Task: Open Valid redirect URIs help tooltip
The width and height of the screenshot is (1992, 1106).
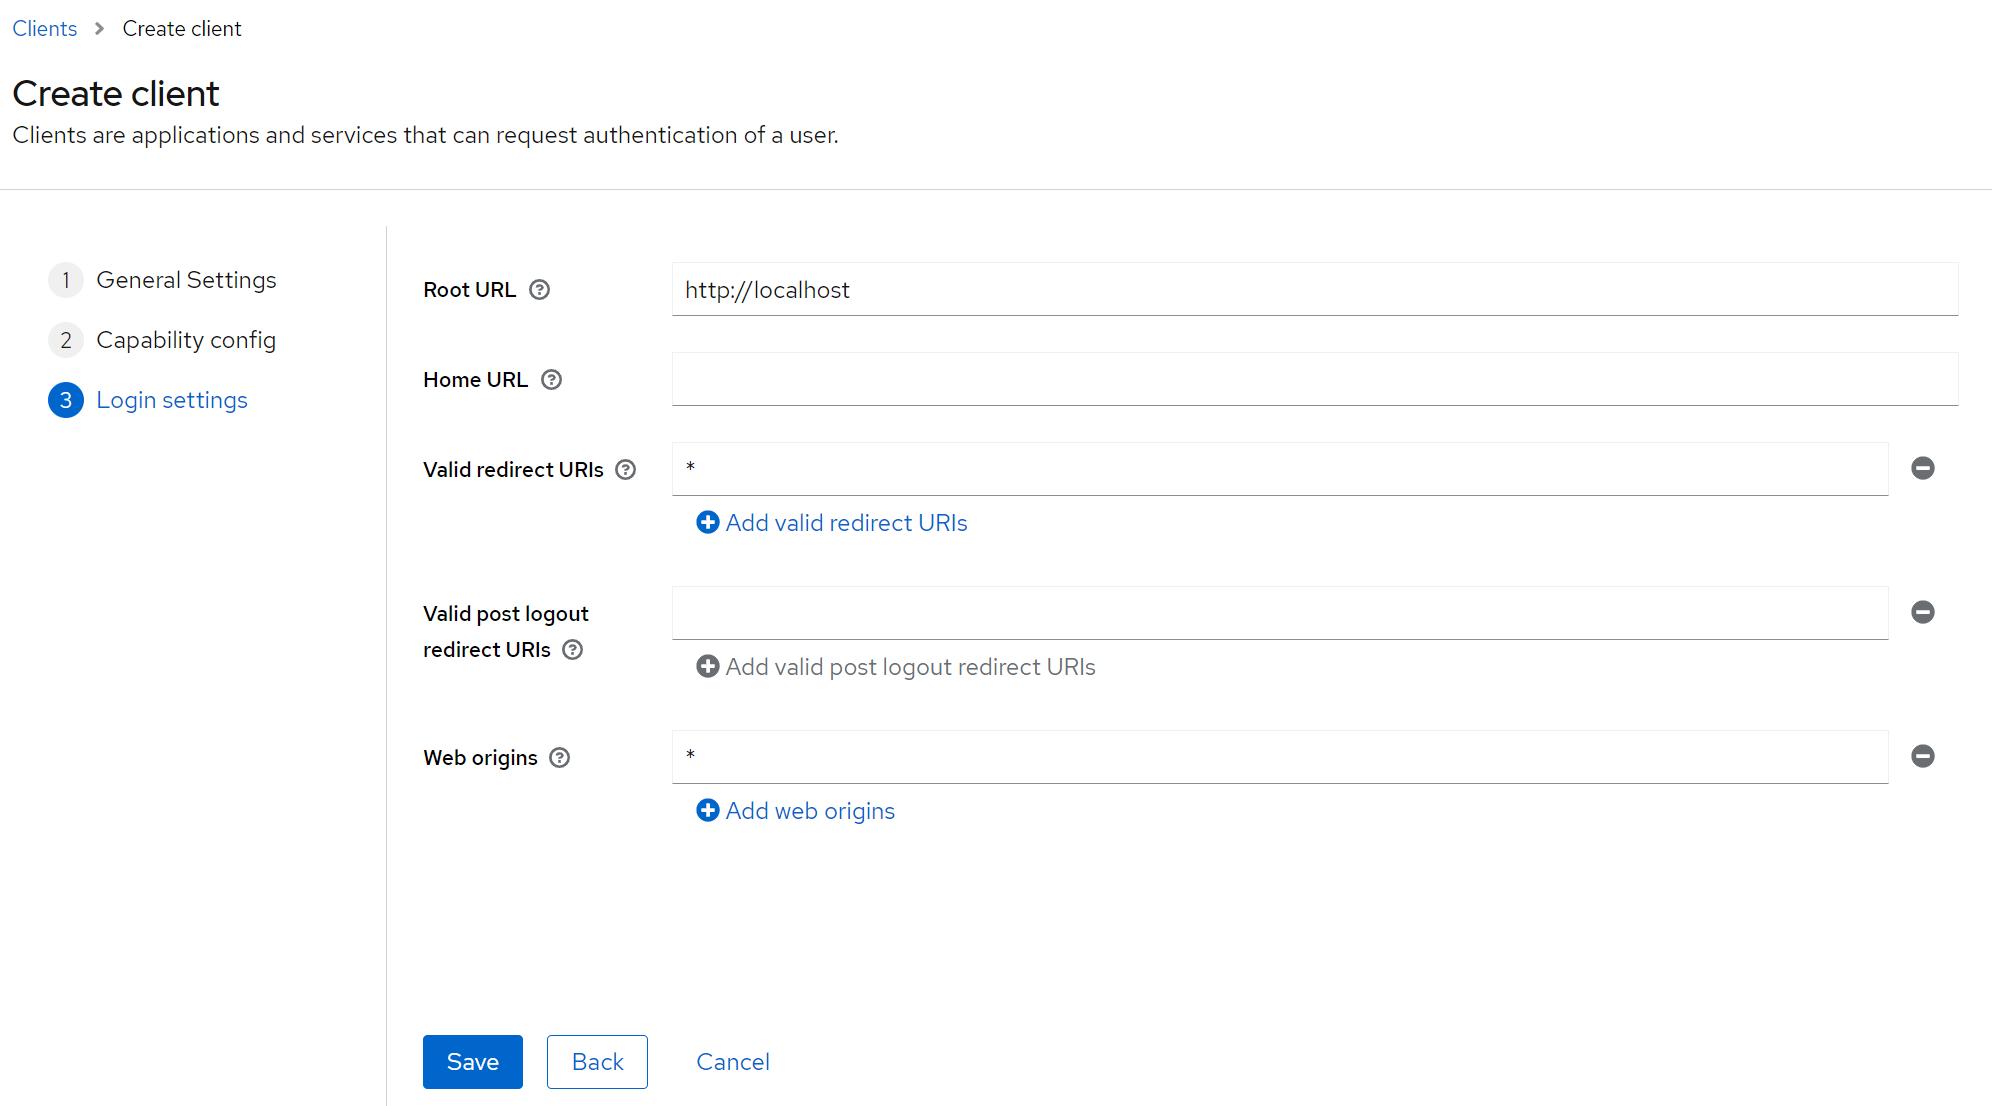Action: pyautogui.click(x=625, y=470)
